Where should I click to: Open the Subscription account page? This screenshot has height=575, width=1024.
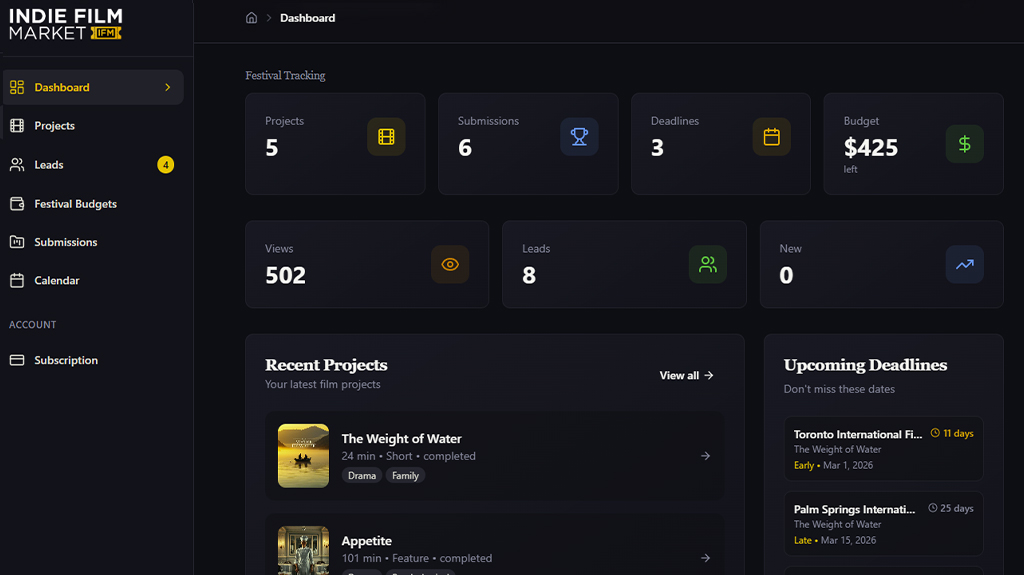pos(93,360)
